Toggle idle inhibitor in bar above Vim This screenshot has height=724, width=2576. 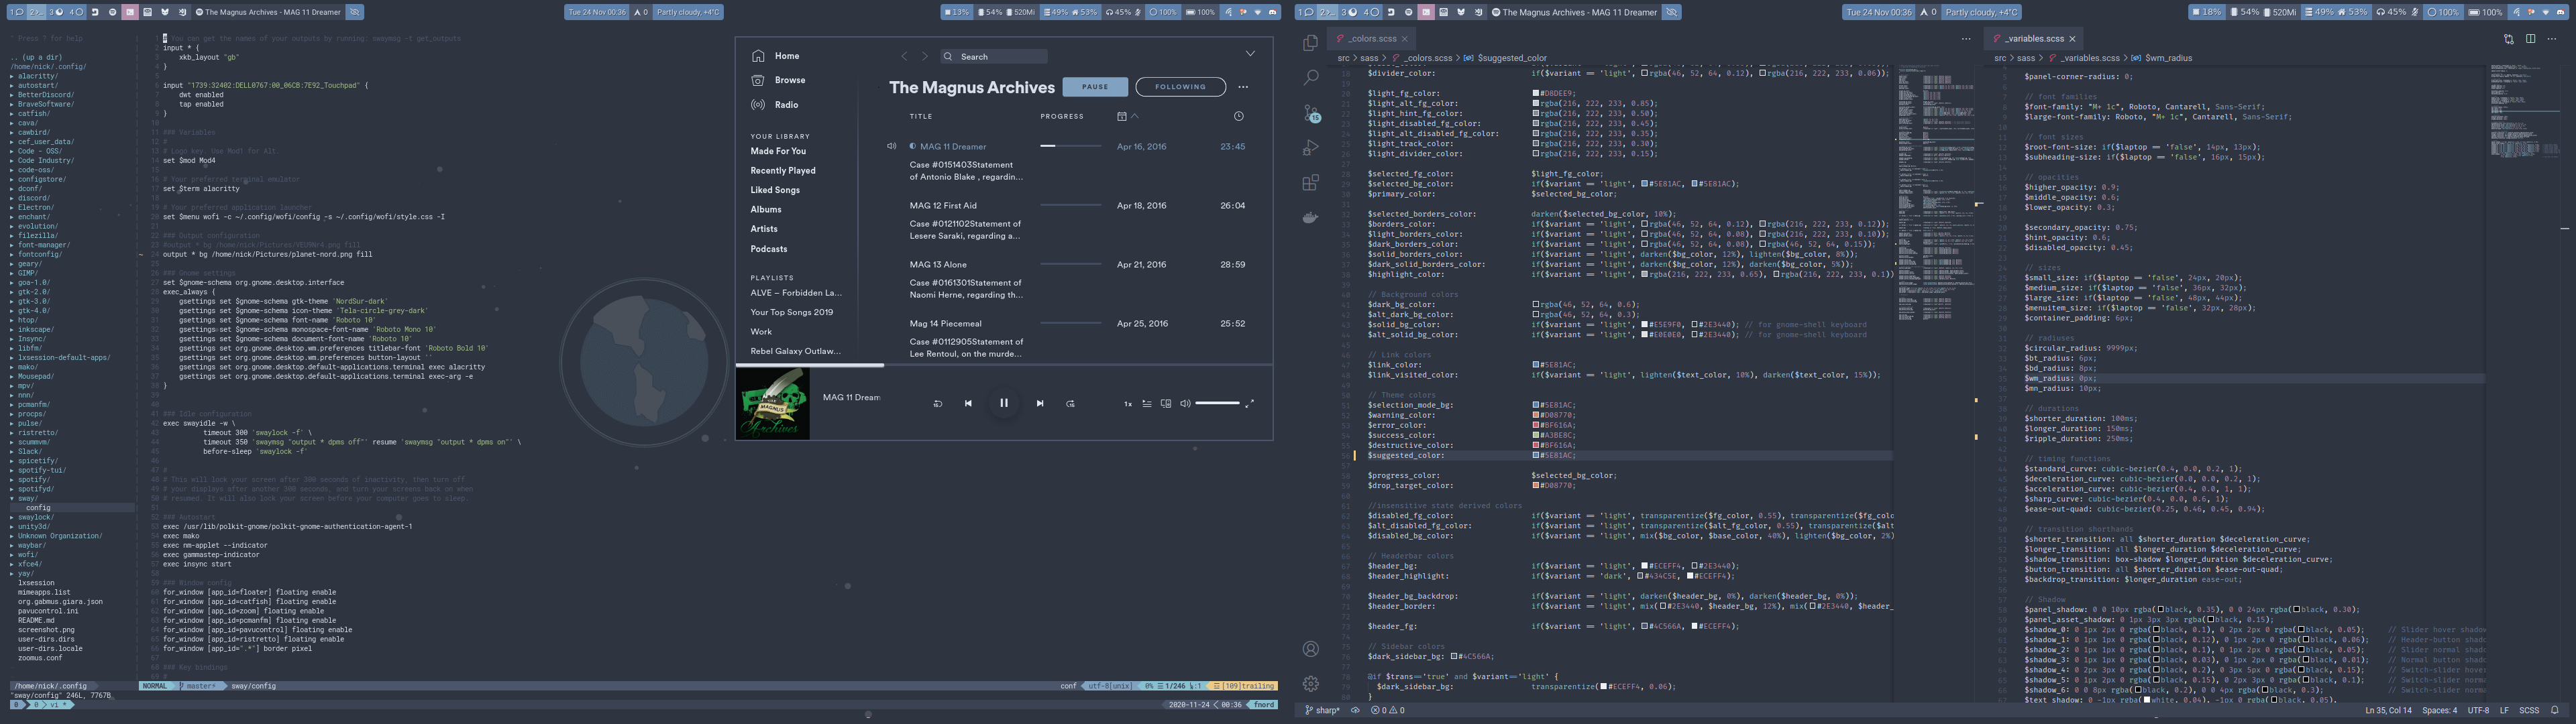click(x=354, y=12)
